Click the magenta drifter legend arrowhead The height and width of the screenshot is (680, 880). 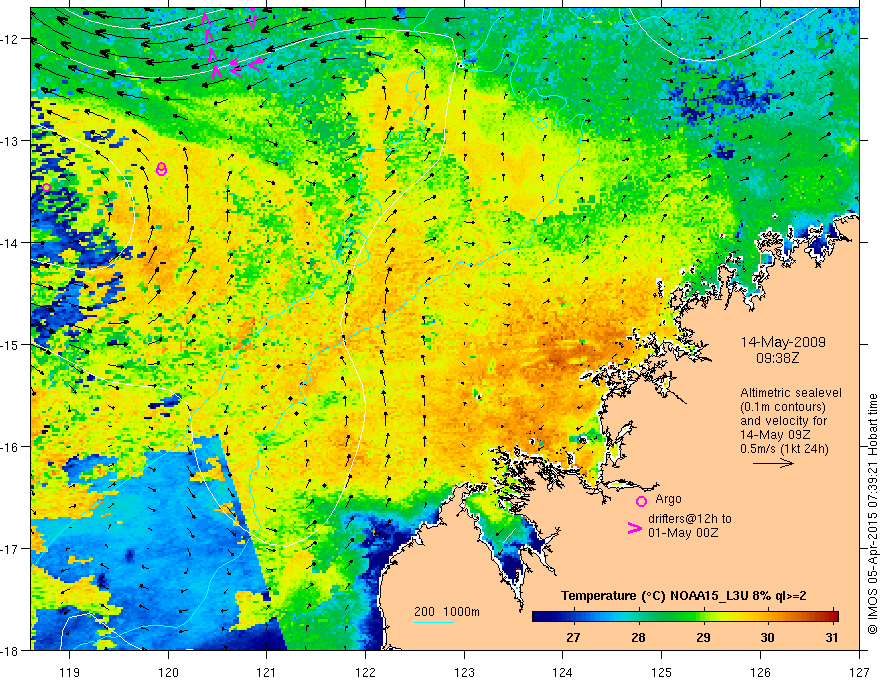pyautogui.click(x=634, y=528)
